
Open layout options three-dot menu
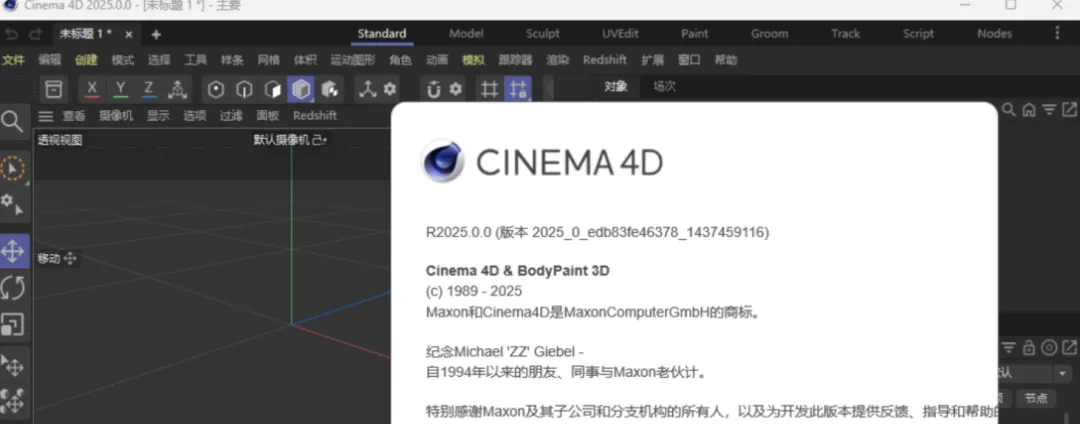(x=1057, y=34)
